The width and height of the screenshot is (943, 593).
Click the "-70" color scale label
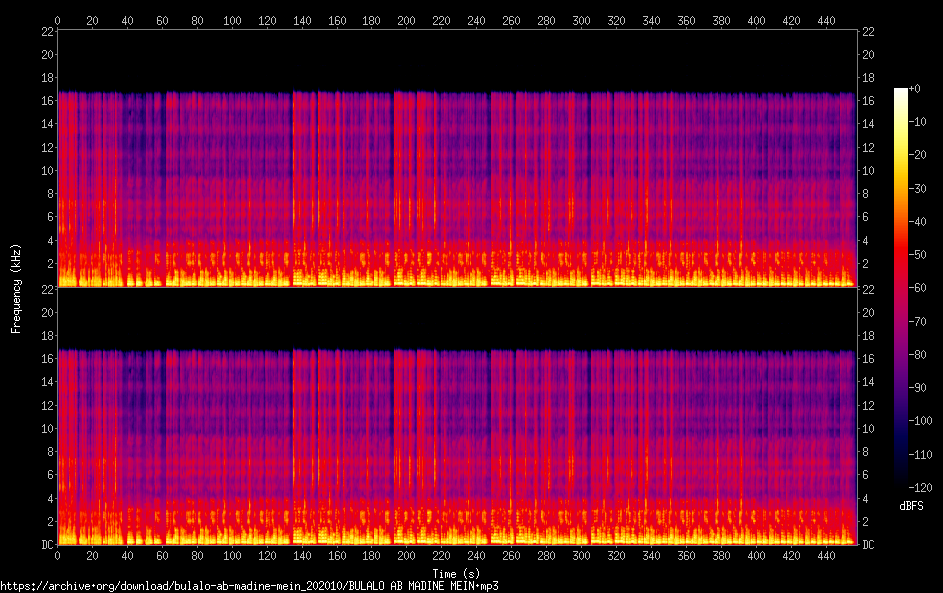(x=917, y=321)
